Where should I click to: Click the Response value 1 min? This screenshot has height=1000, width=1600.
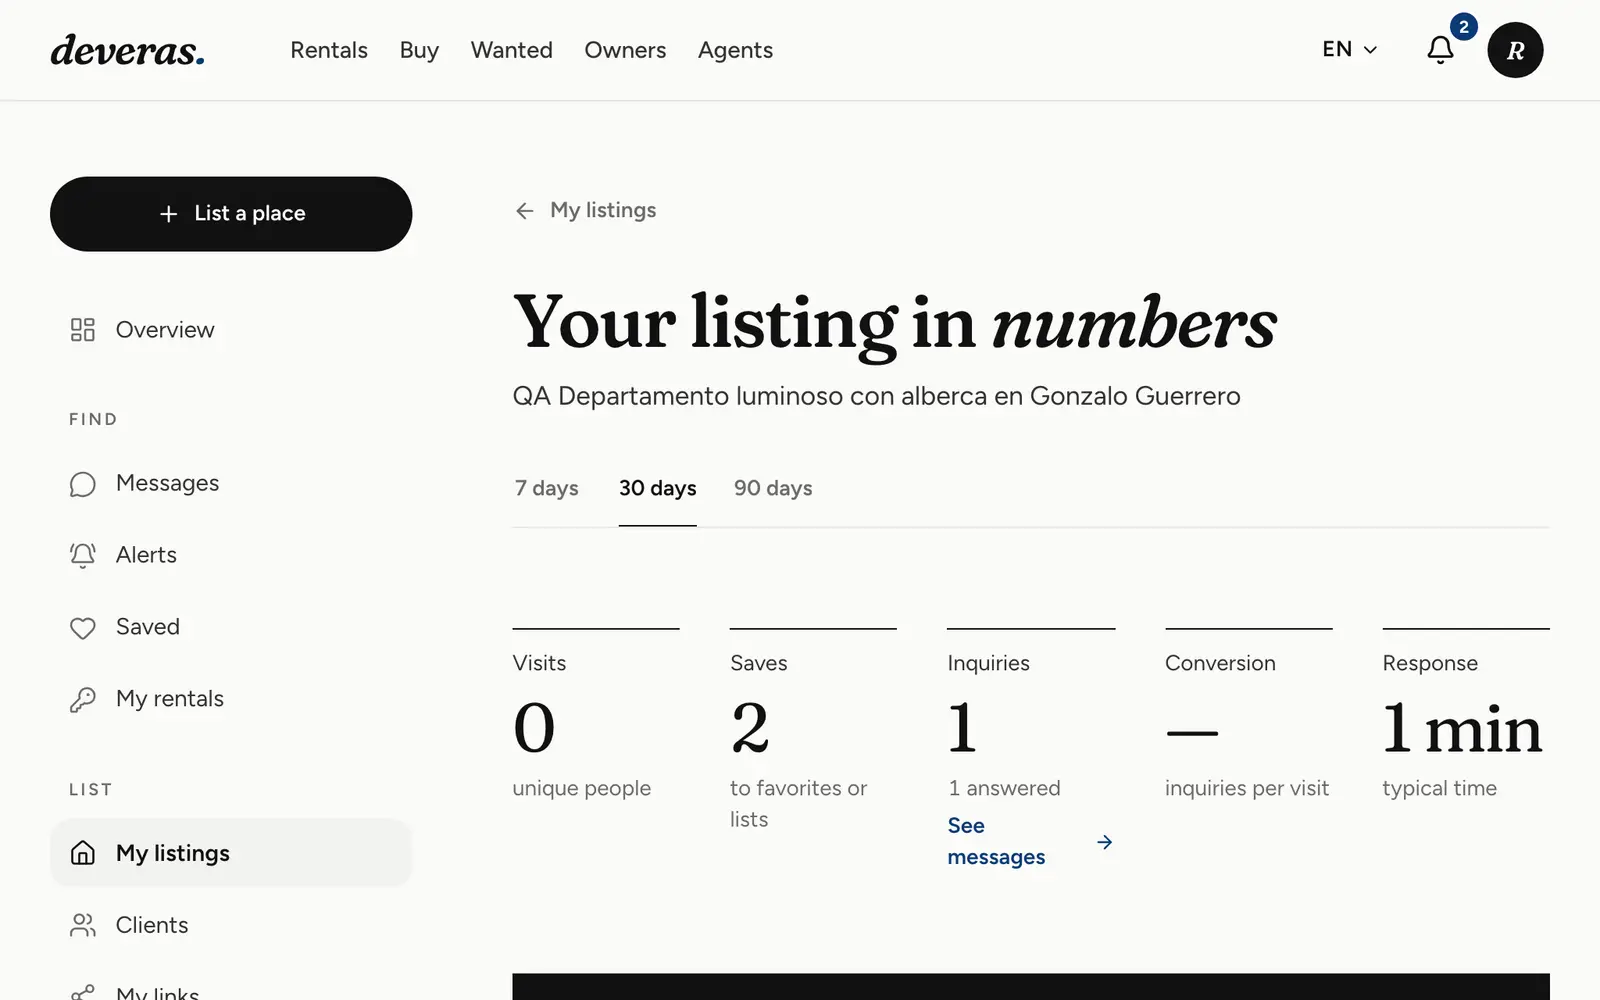(x=1462, y=728)
